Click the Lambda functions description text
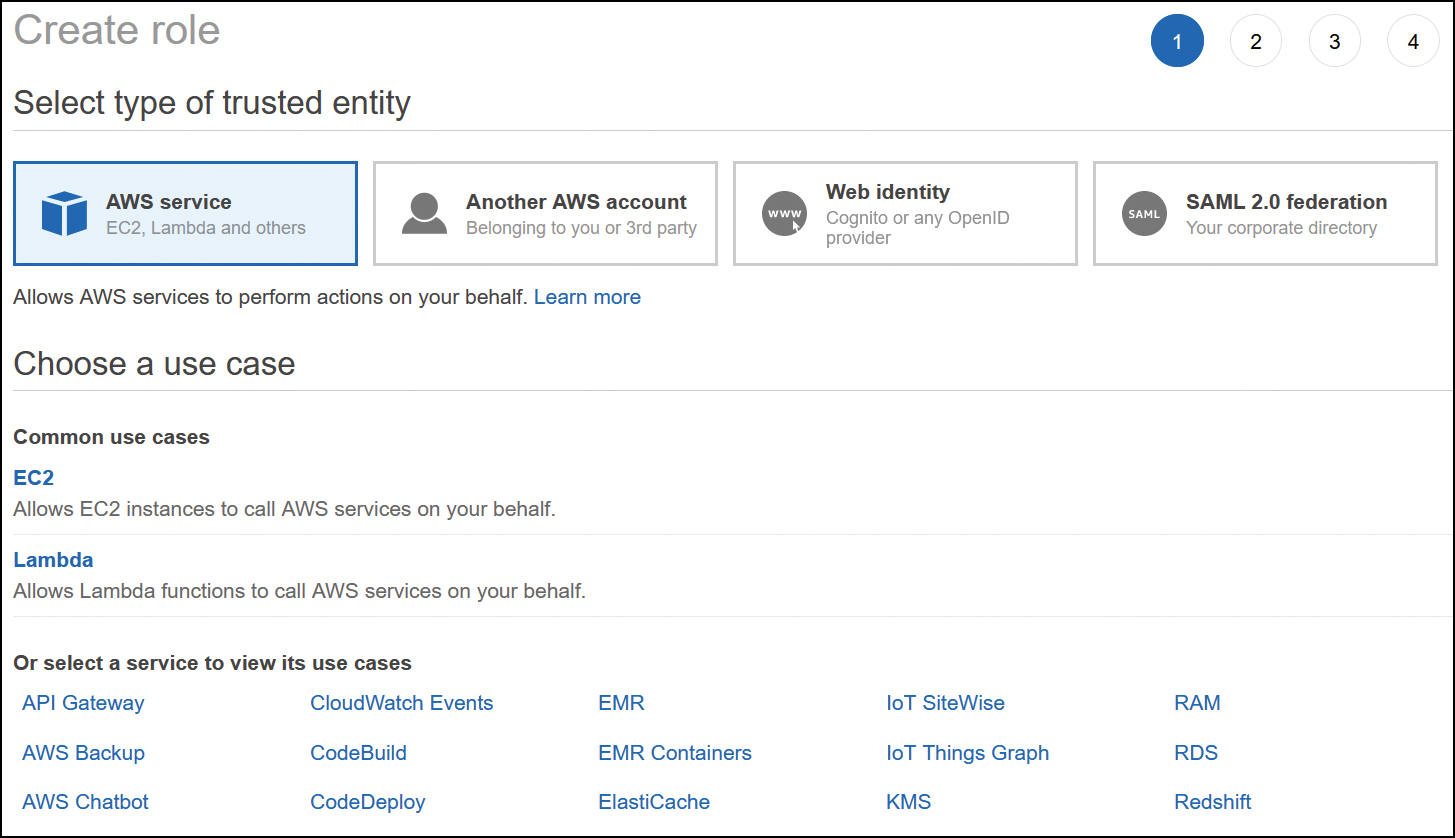 299,591
